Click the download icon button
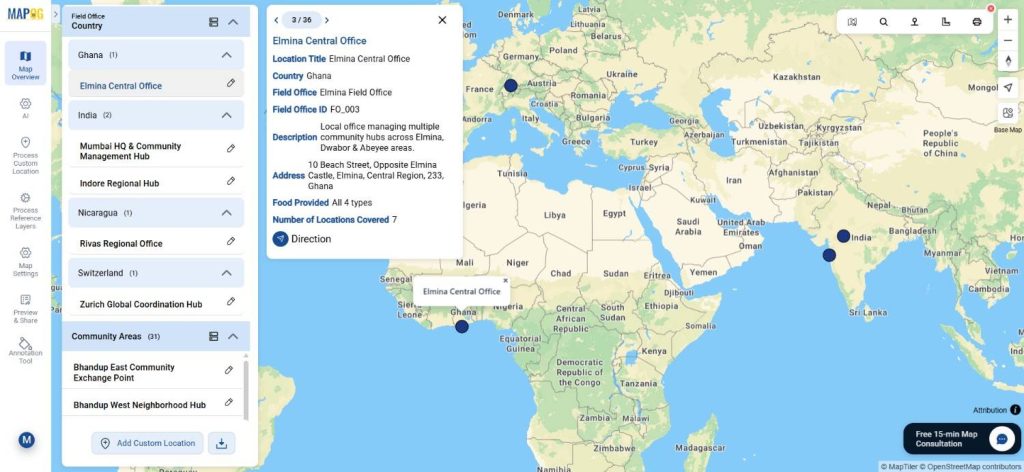Viewport: 1024px width, 472px height. click(x=221, y=443)
